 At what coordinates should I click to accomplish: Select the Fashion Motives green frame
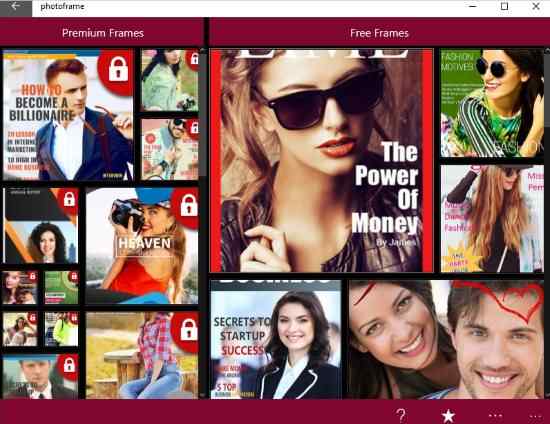click(x=492, y=103)
